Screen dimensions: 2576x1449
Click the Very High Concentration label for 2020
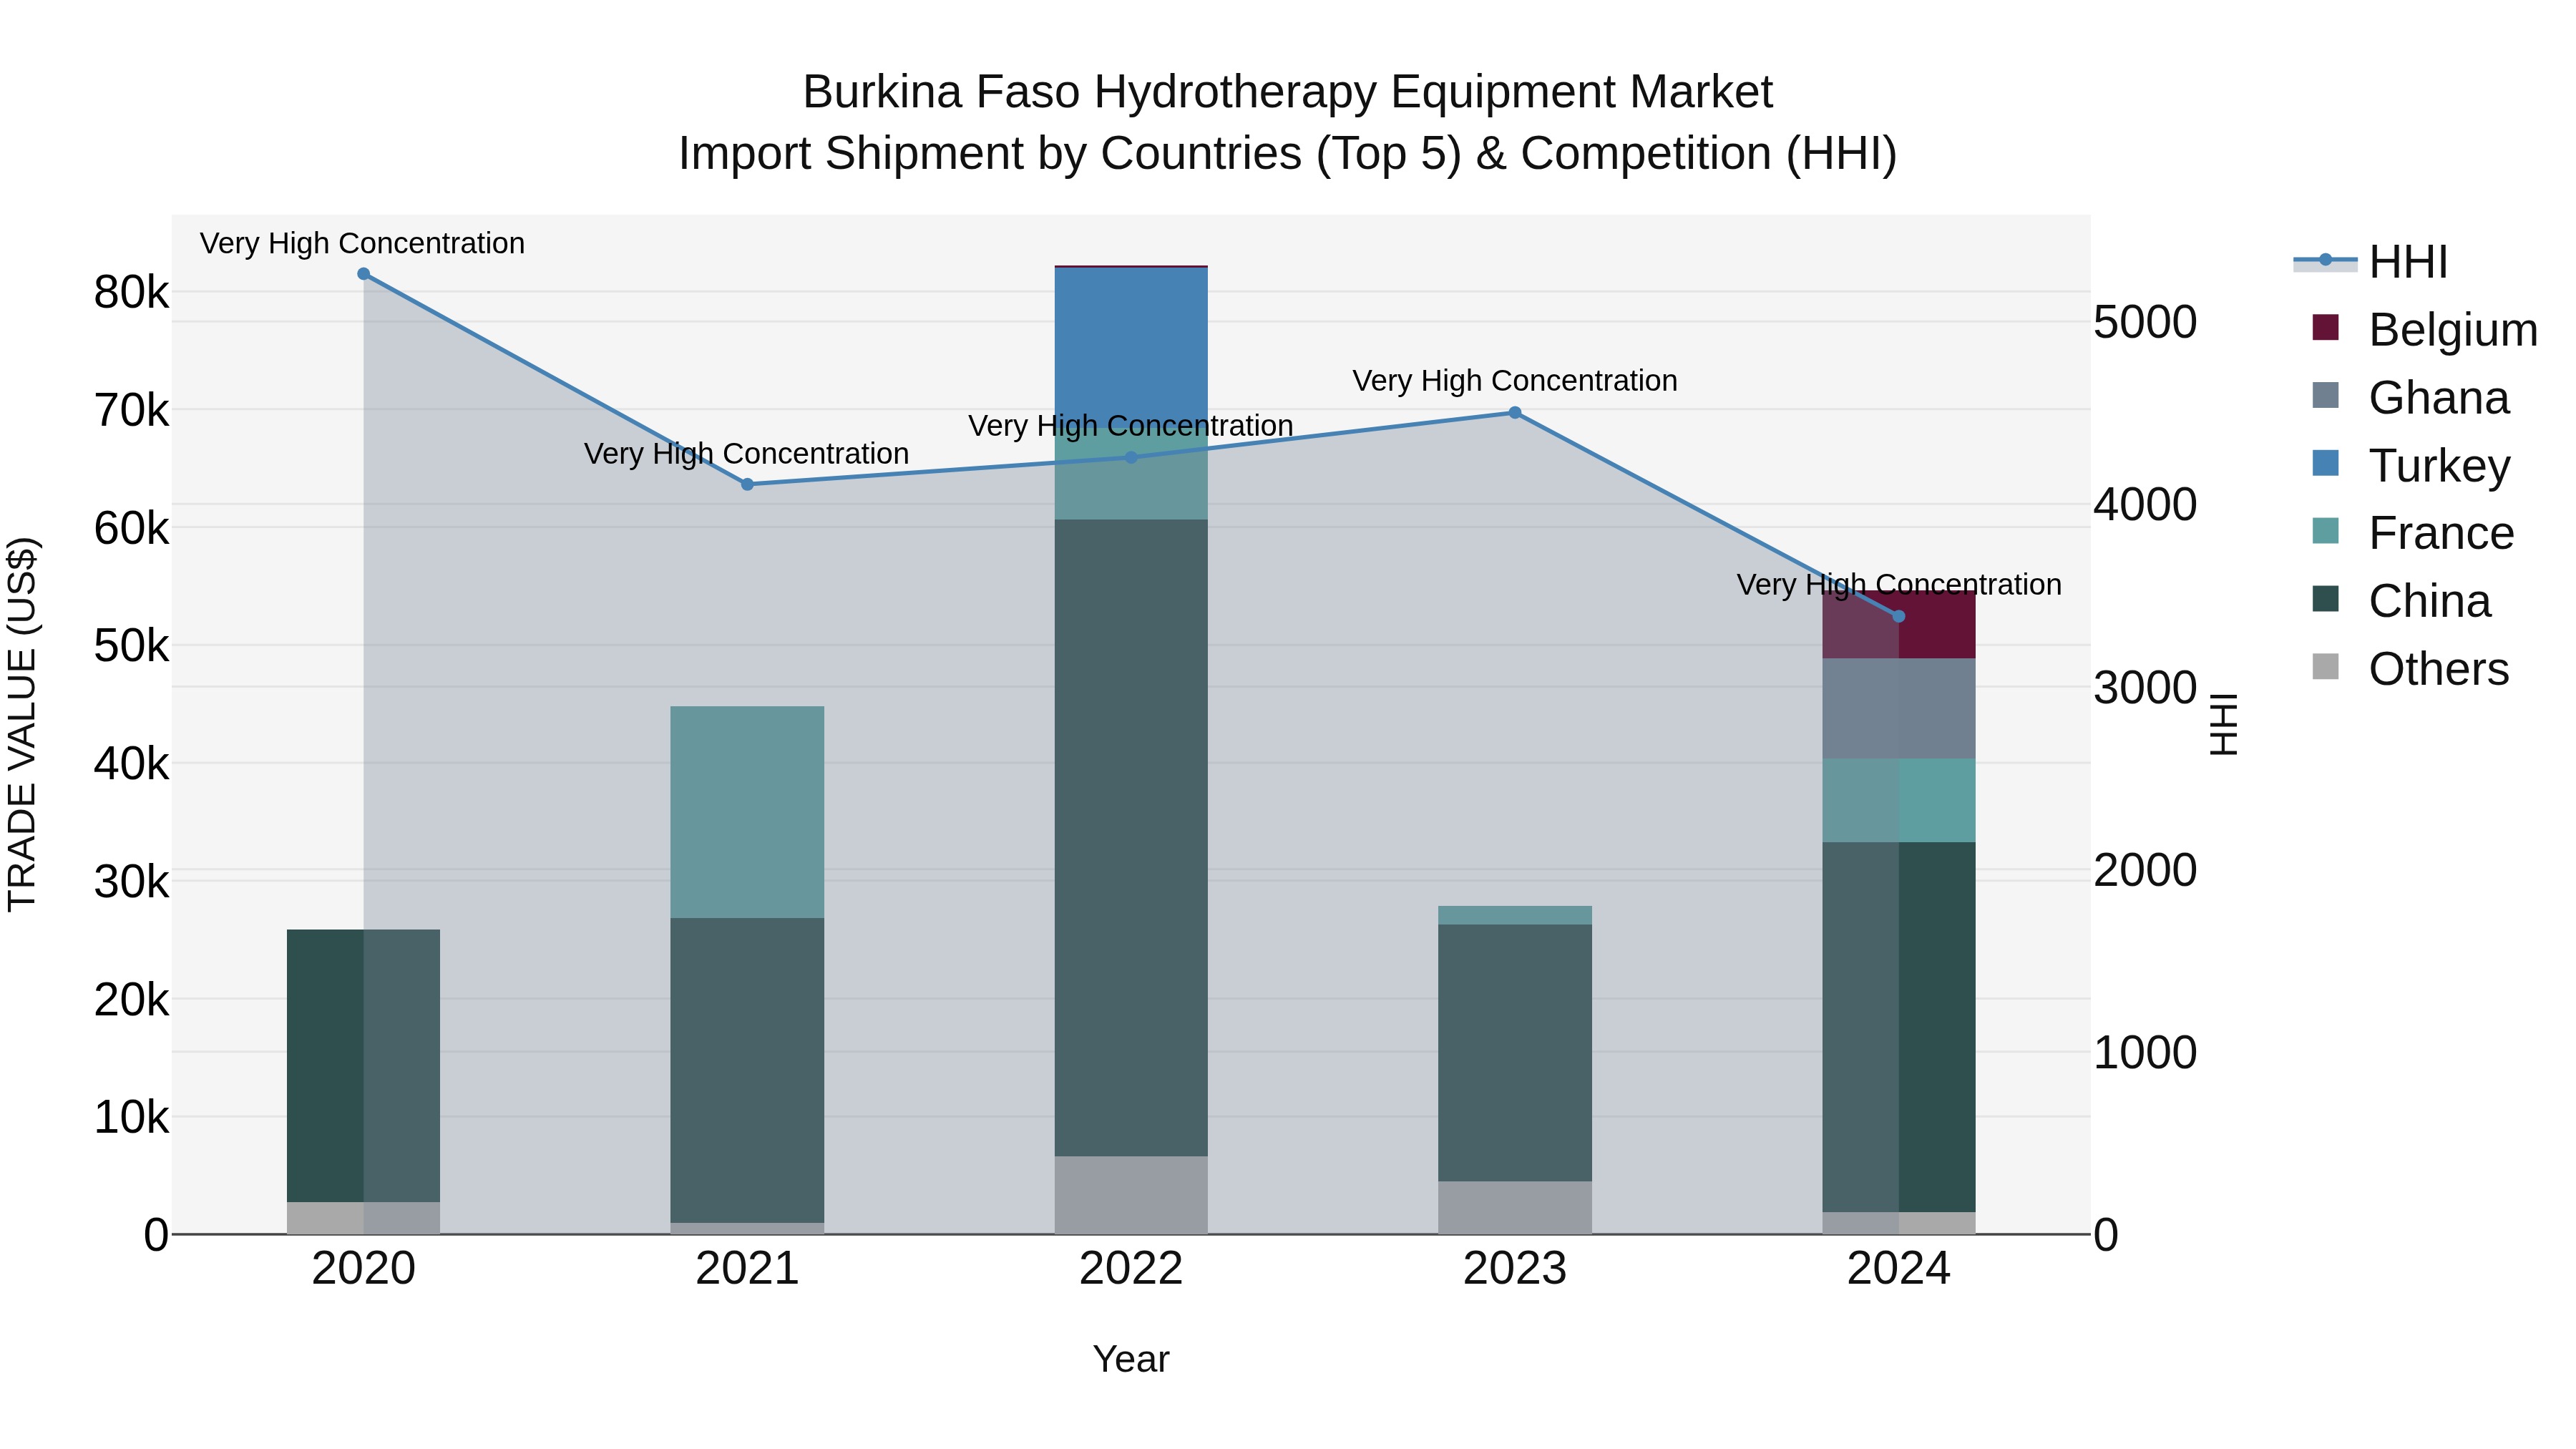(x=362, y=243)
